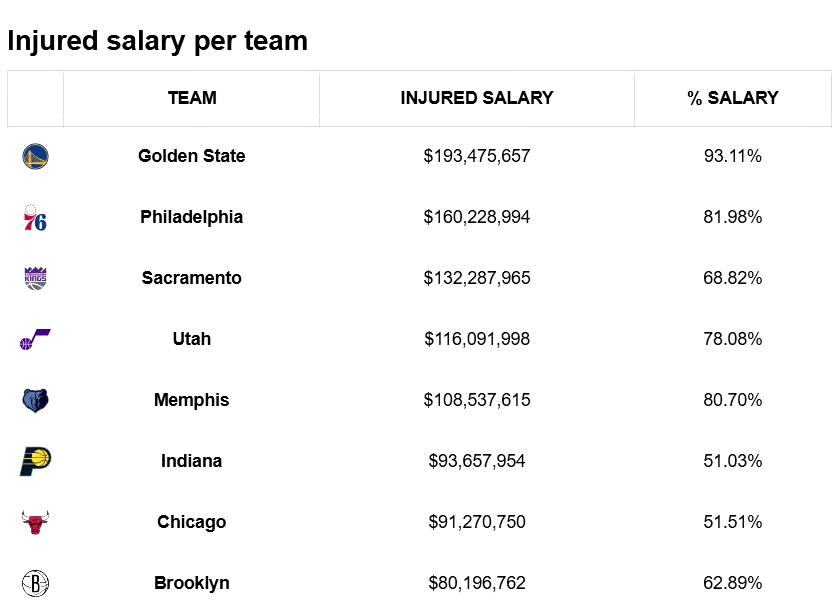832x612 pixels.
Task: Click the Utah Jazz logo
Action: [x=35, y=340]
